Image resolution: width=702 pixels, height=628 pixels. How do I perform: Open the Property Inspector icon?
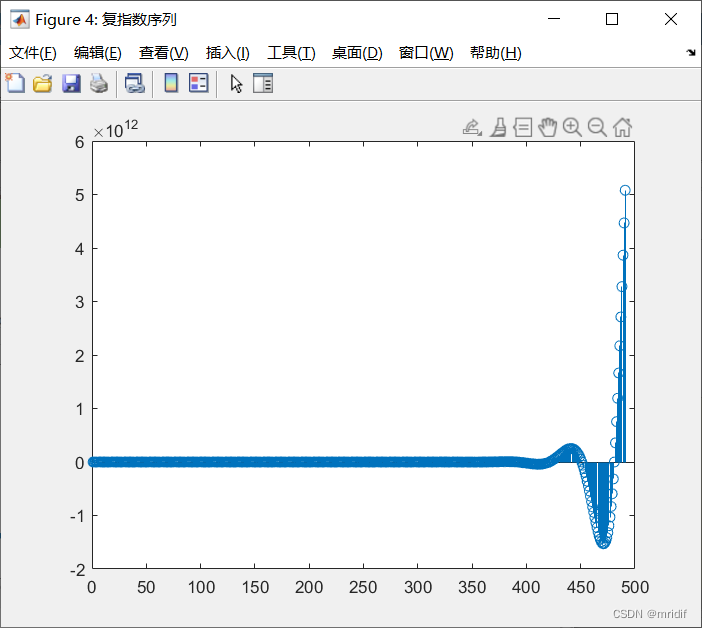point(263,83)
